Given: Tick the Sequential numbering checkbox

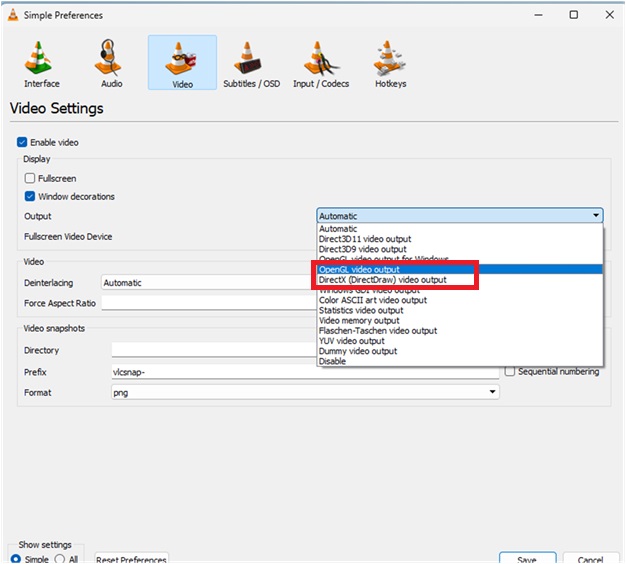Looking at the screenshot, I should 510,372.
